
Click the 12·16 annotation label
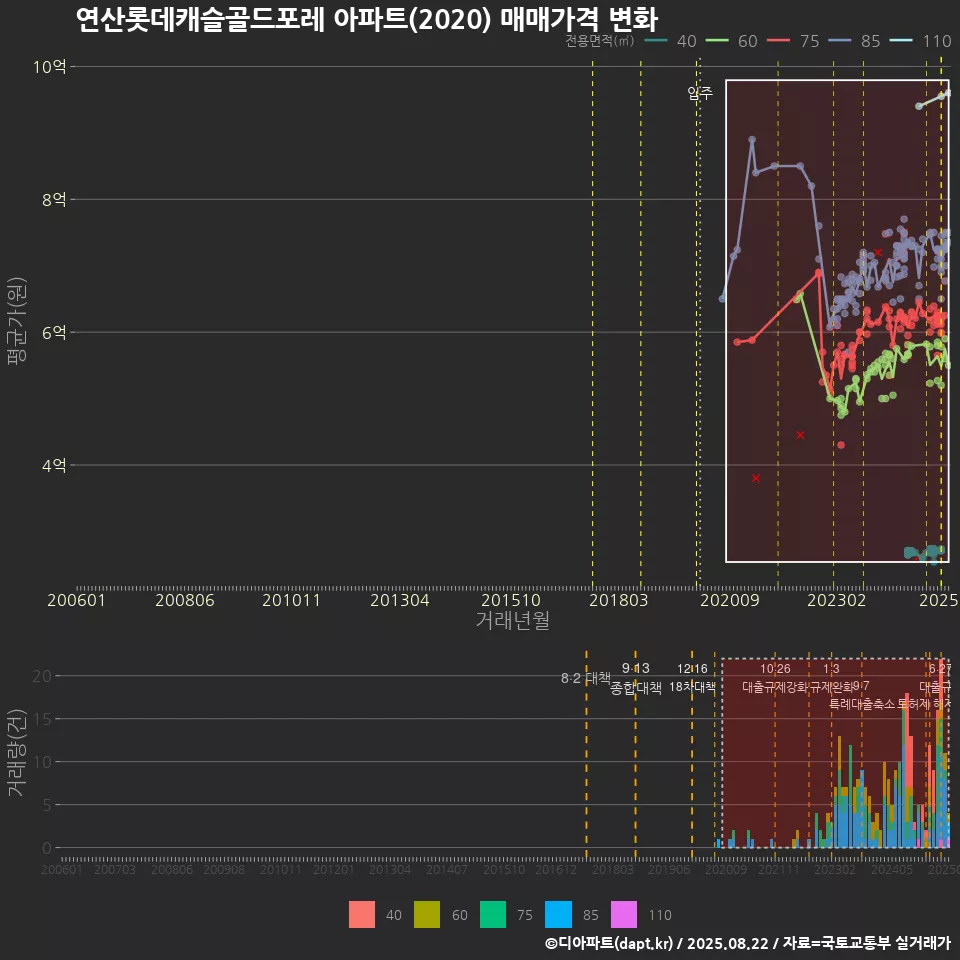(x=692, y=669)
